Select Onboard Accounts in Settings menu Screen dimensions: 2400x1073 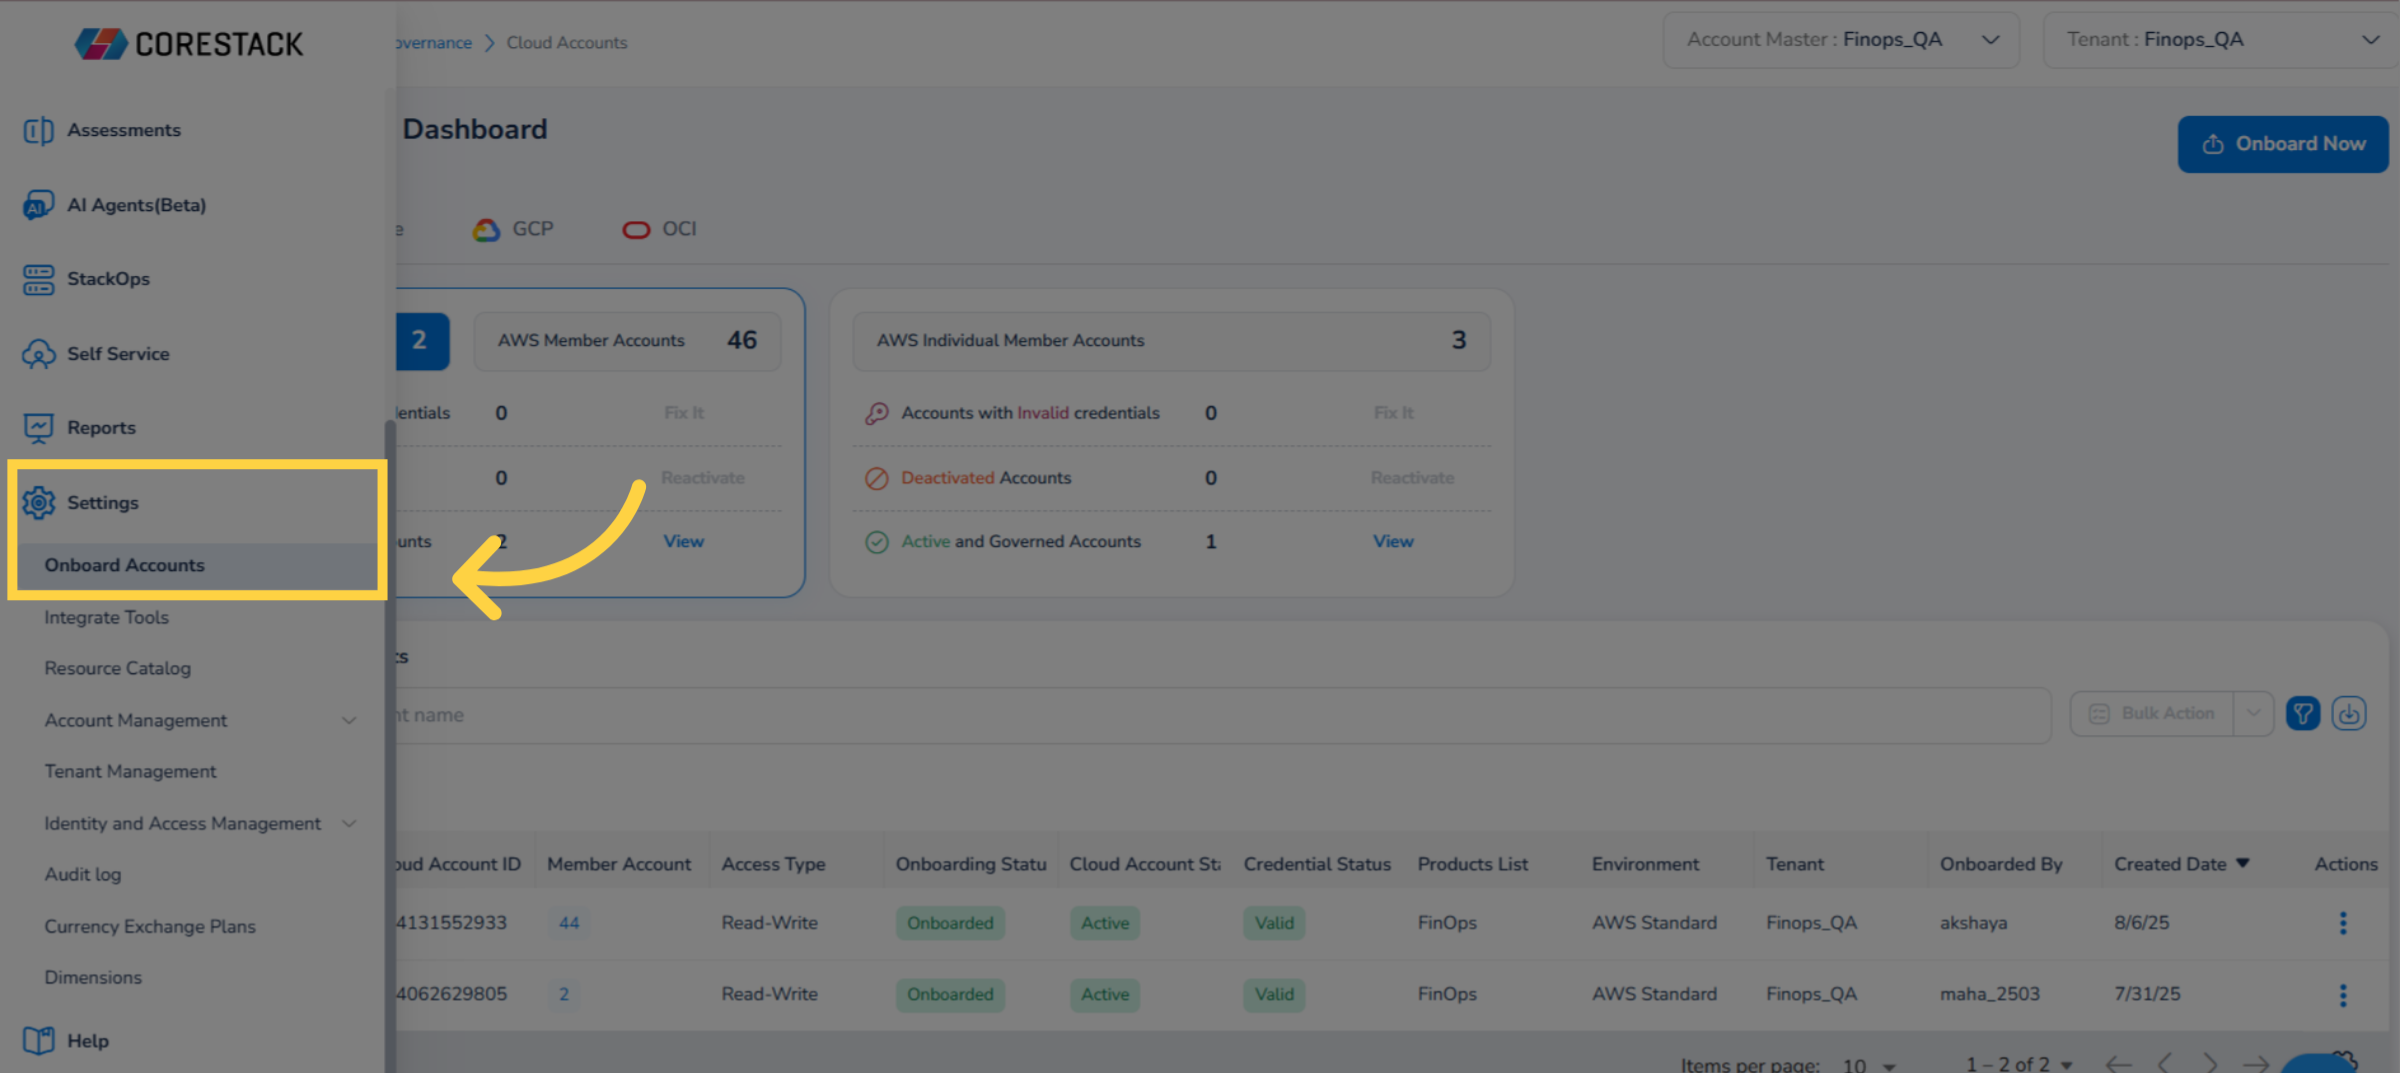point(124,566)
